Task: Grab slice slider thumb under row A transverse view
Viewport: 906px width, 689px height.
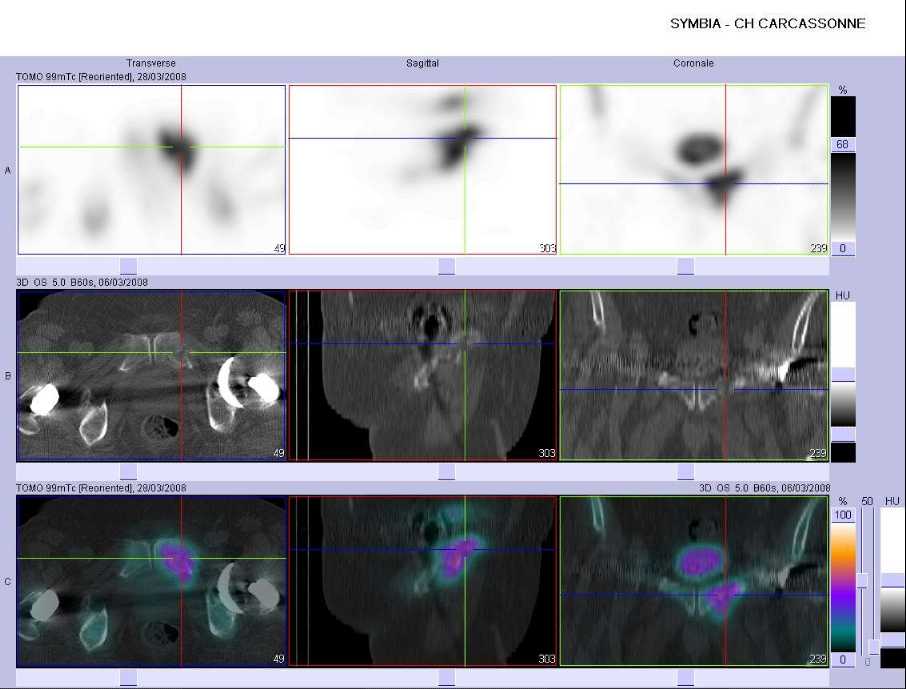Action: [x=128, y=266]
